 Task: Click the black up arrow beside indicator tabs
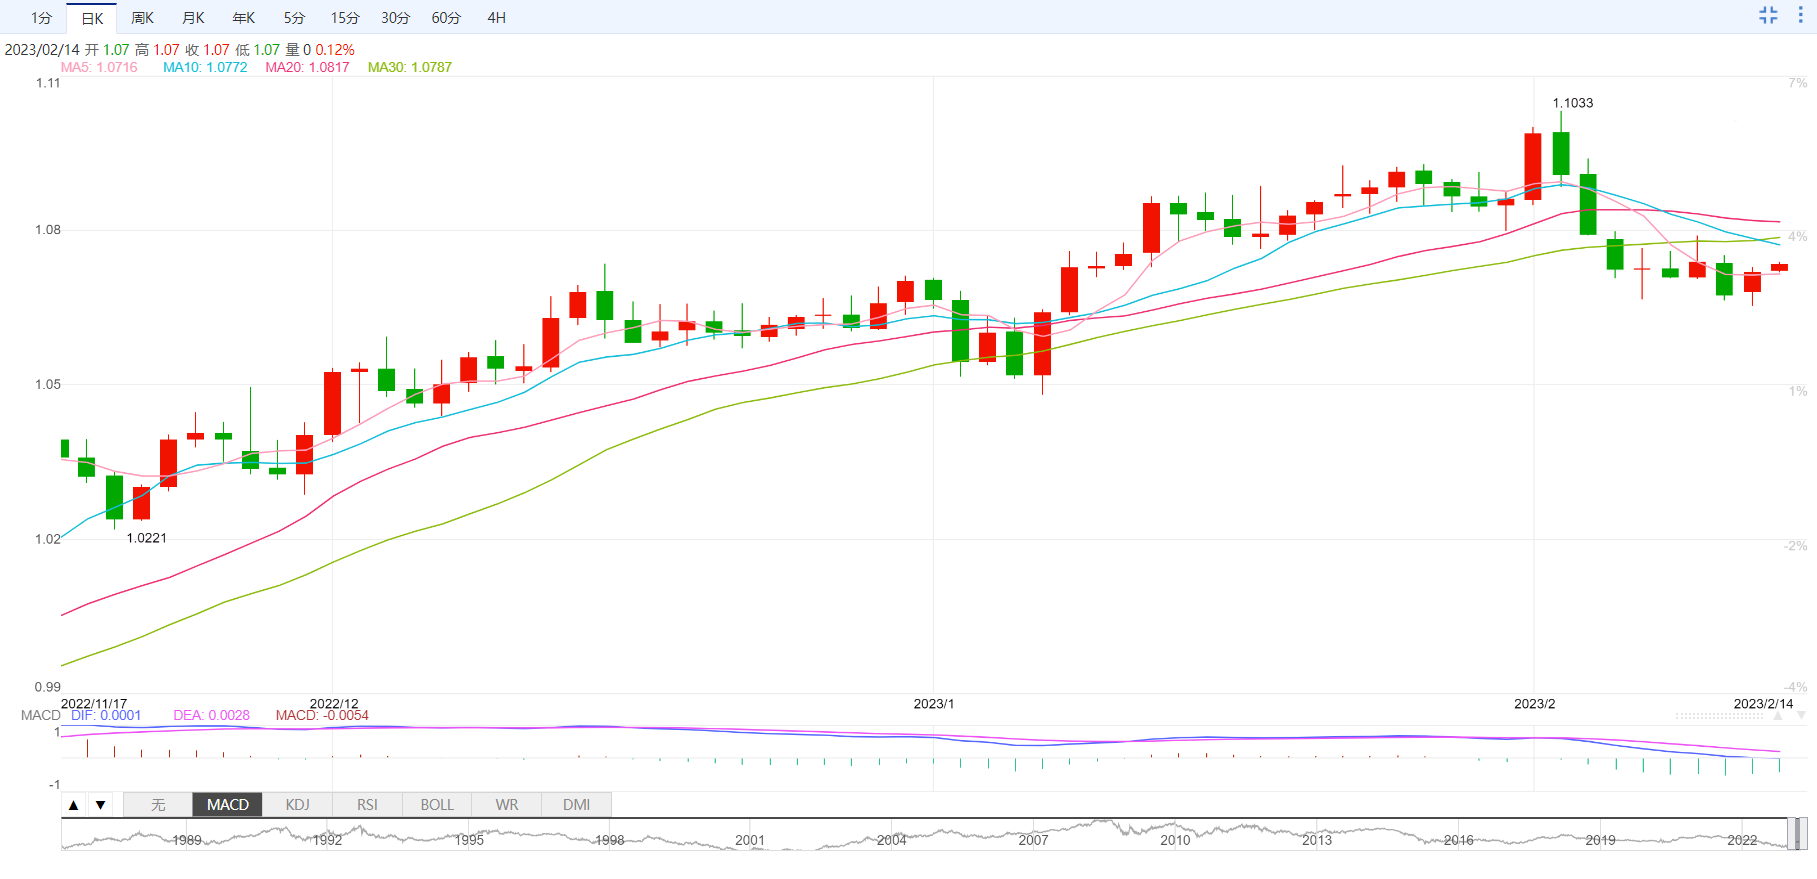[x=74, y=805]
